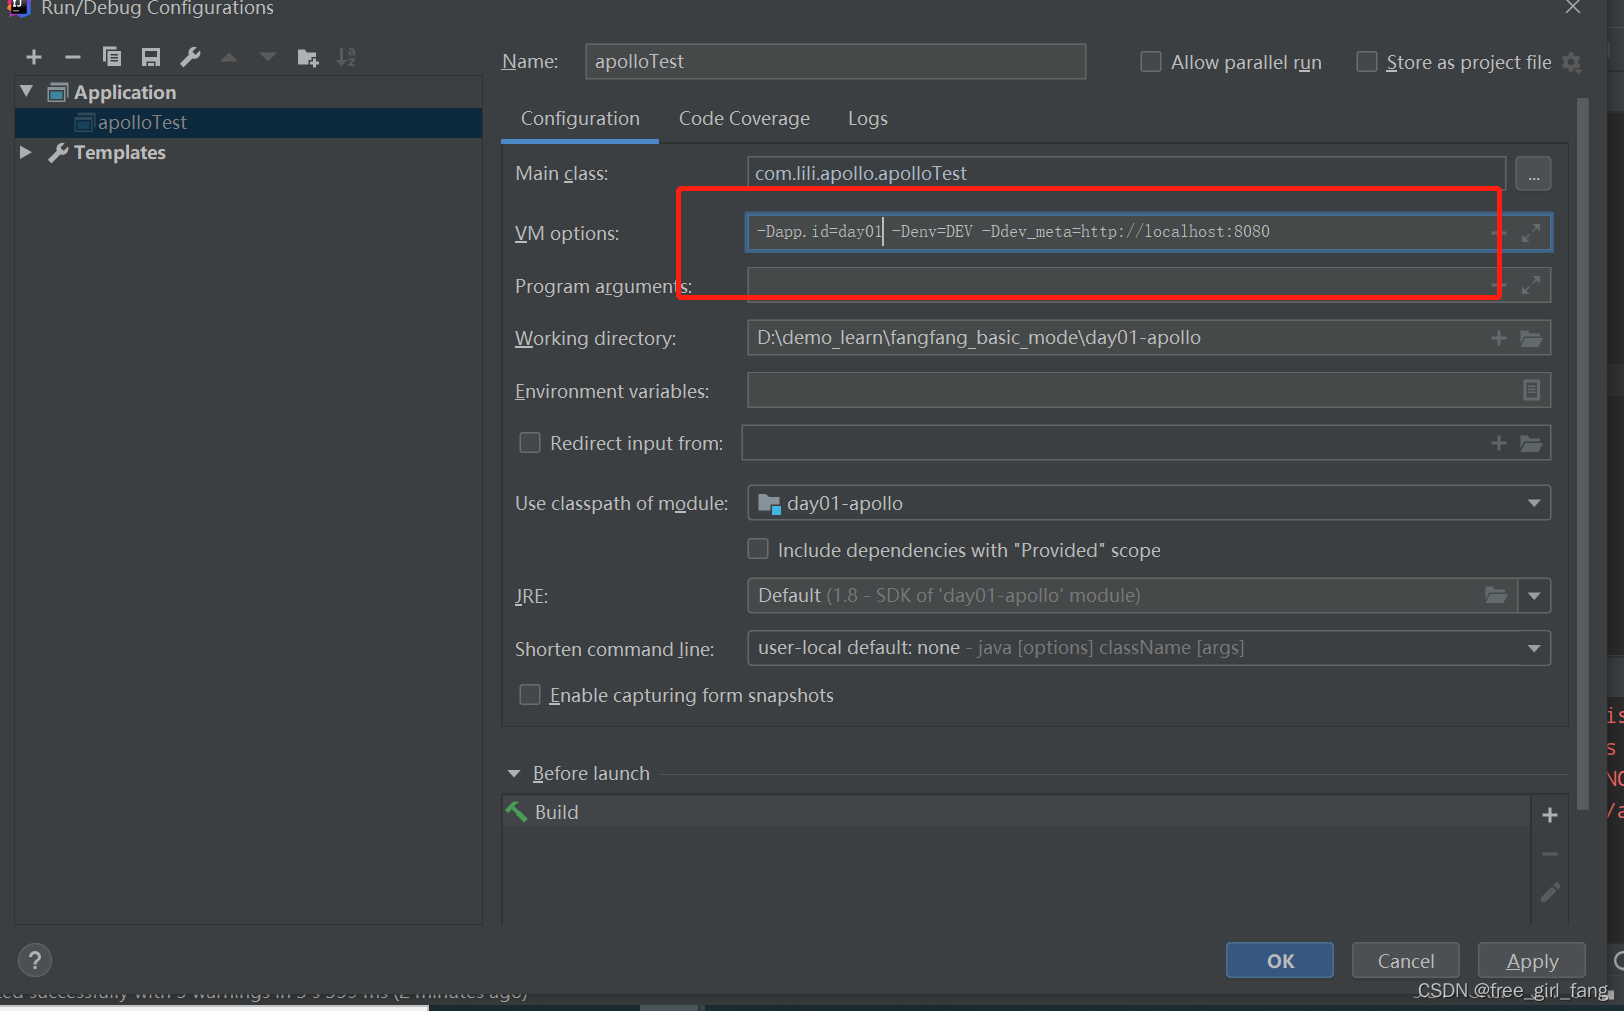Open the Logs tab
The image size is (1624, 1011).
(x=867, y=118)
